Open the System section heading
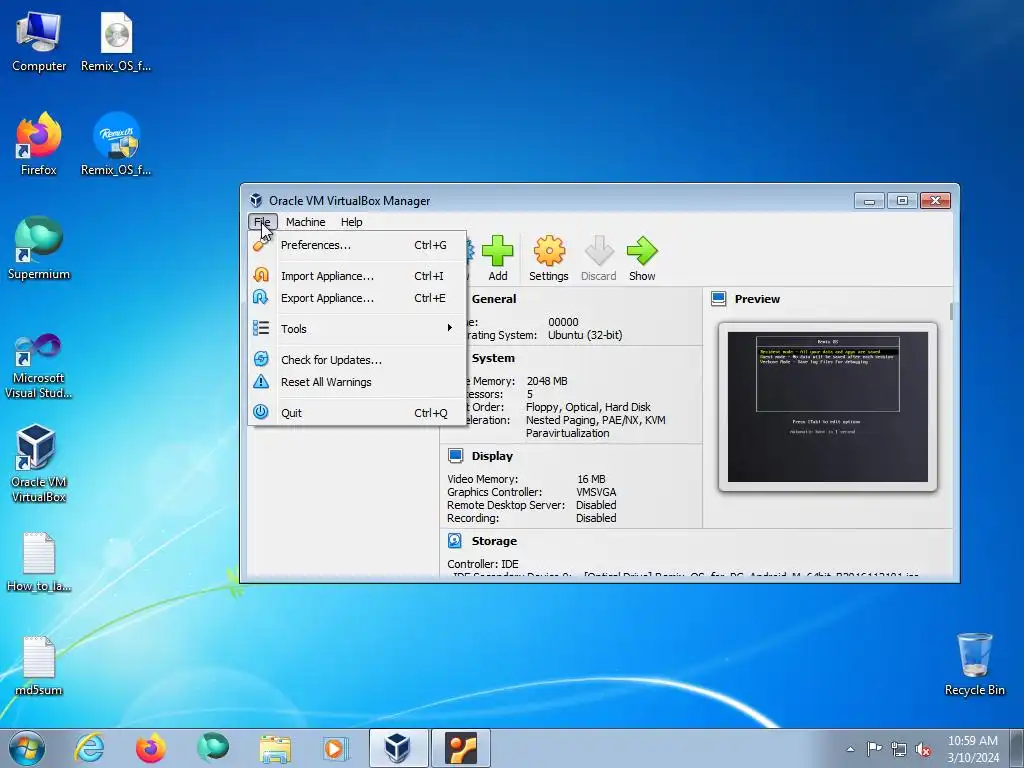 (493, 358)
